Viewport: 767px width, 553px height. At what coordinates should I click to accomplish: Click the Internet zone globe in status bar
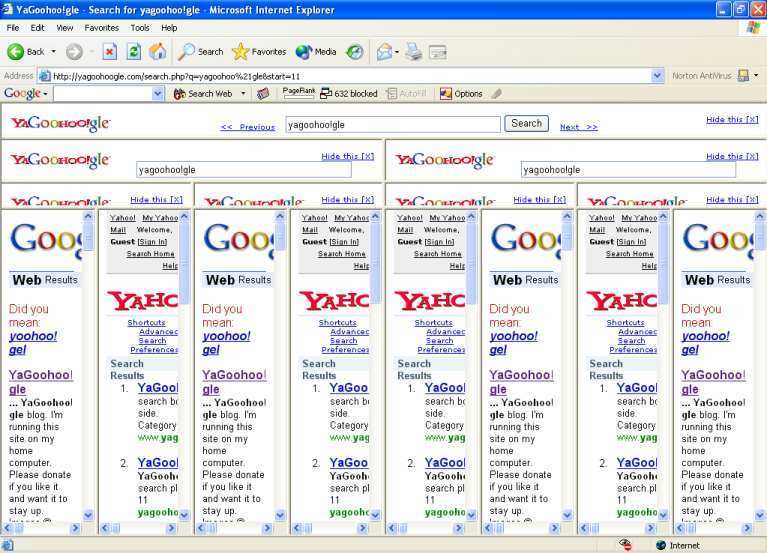[x=661, y=545]
